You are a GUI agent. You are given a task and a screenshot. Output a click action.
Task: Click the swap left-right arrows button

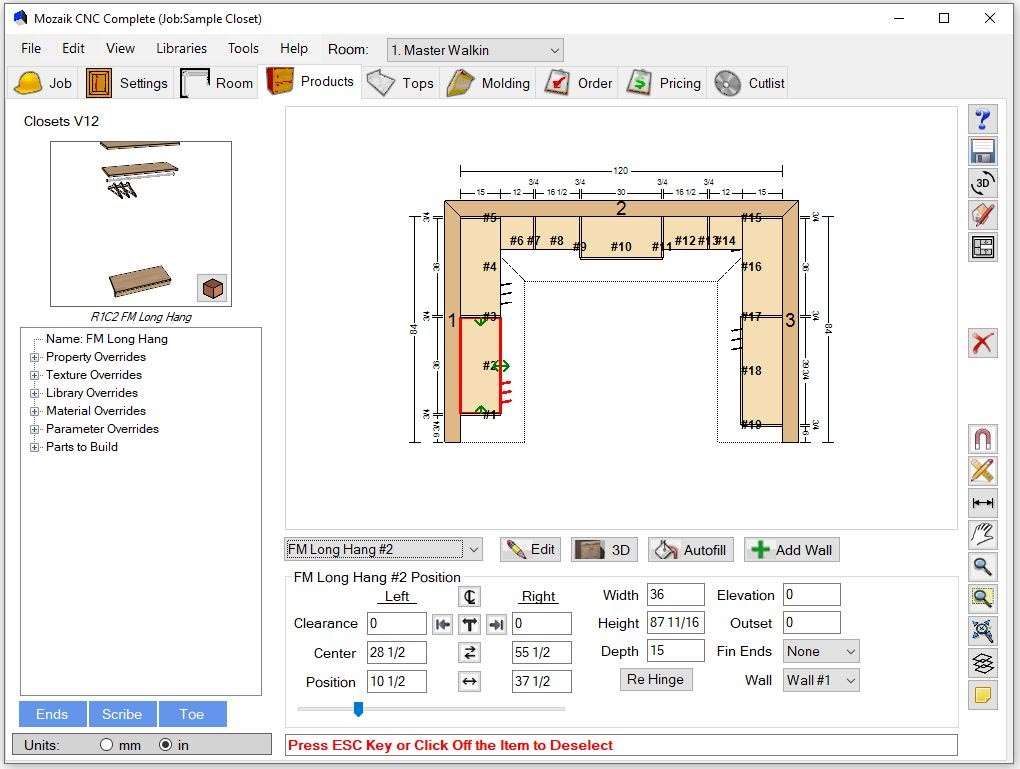tap(469, 653)
